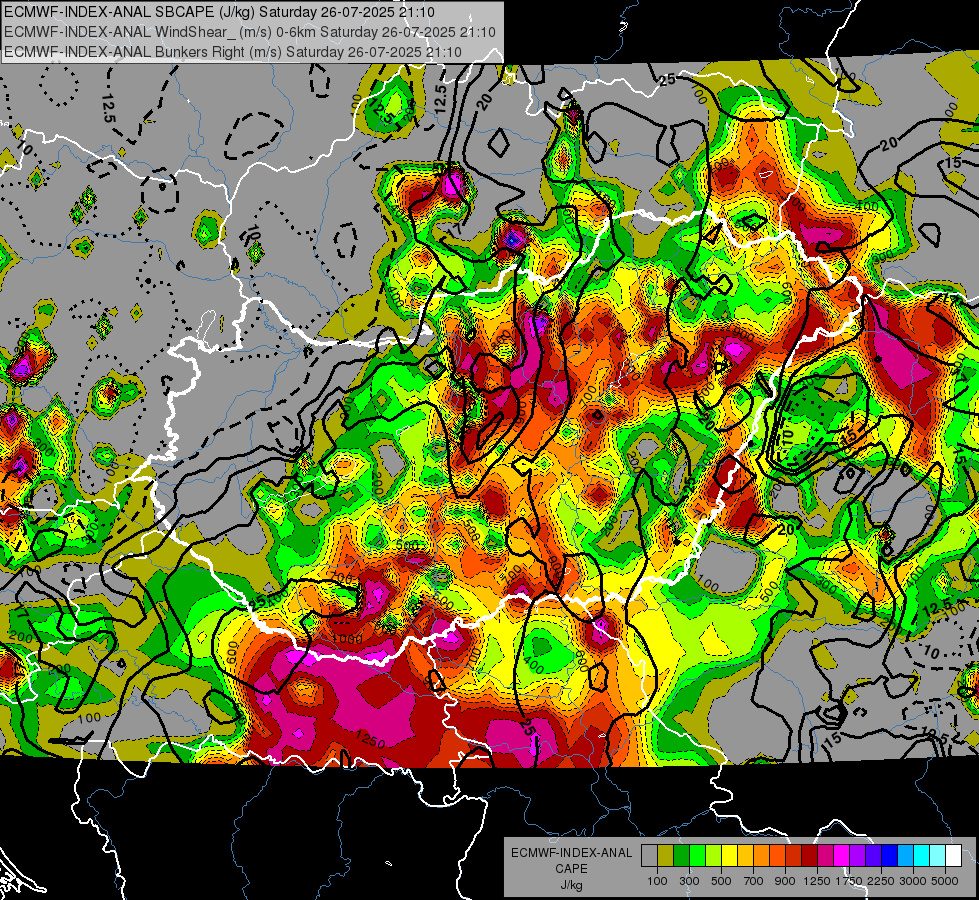Click the magenta legend swatch
Viewport: 979px width, 900px height.
(842, 856)
